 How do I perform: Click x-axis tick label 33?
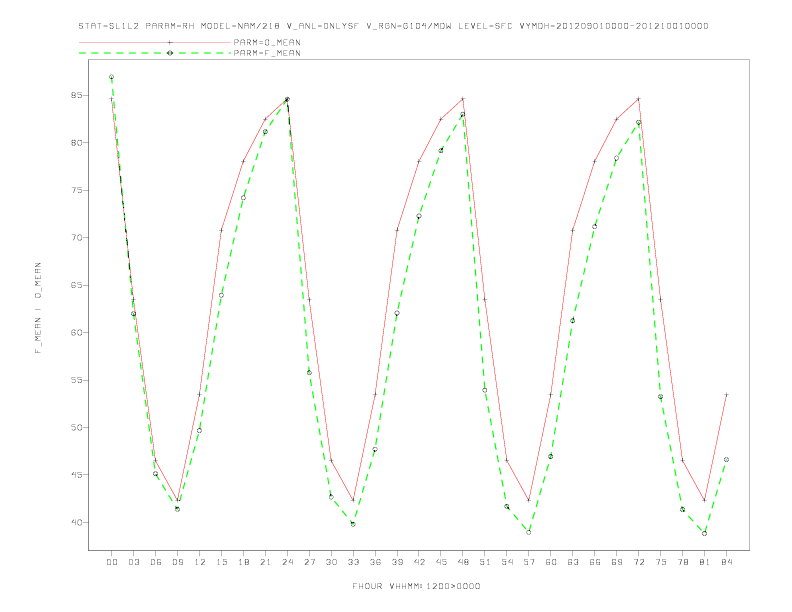[x=353, y=562]
